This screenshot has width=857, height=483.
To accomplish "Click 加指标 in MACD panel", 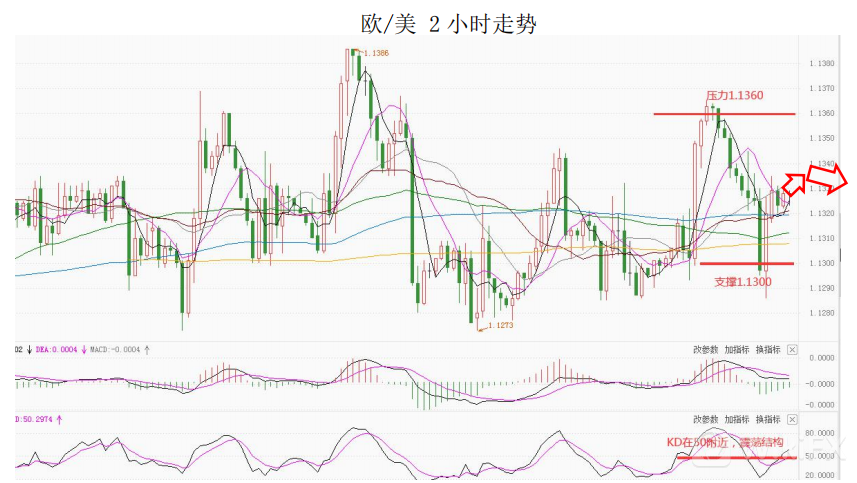I will tap(737, 350).
